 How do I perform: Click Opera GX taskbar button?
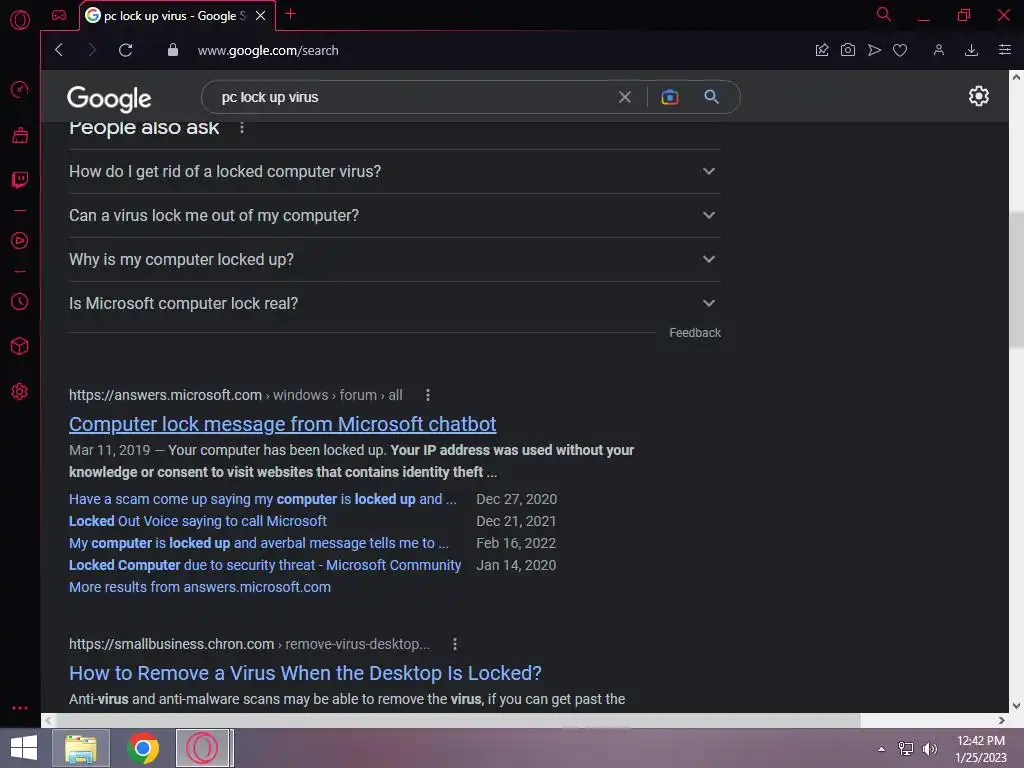(x=203, y=748)
